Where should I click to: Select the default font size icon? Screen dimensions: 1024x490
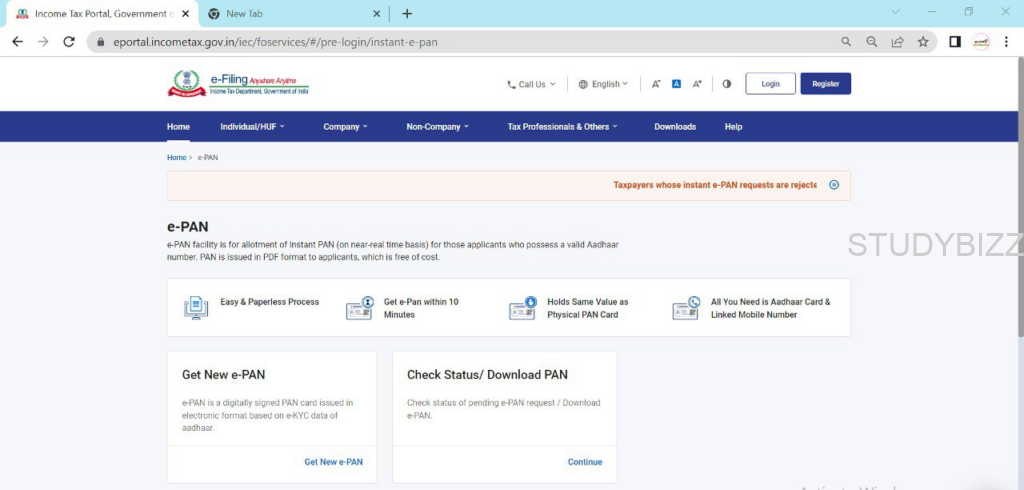(x=676, y=84)
